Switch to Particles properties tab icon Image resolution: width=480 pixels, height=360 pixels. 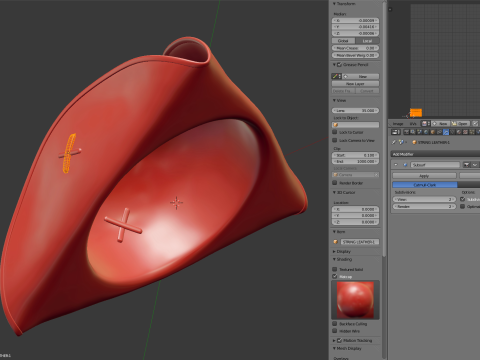click(472, 132)
